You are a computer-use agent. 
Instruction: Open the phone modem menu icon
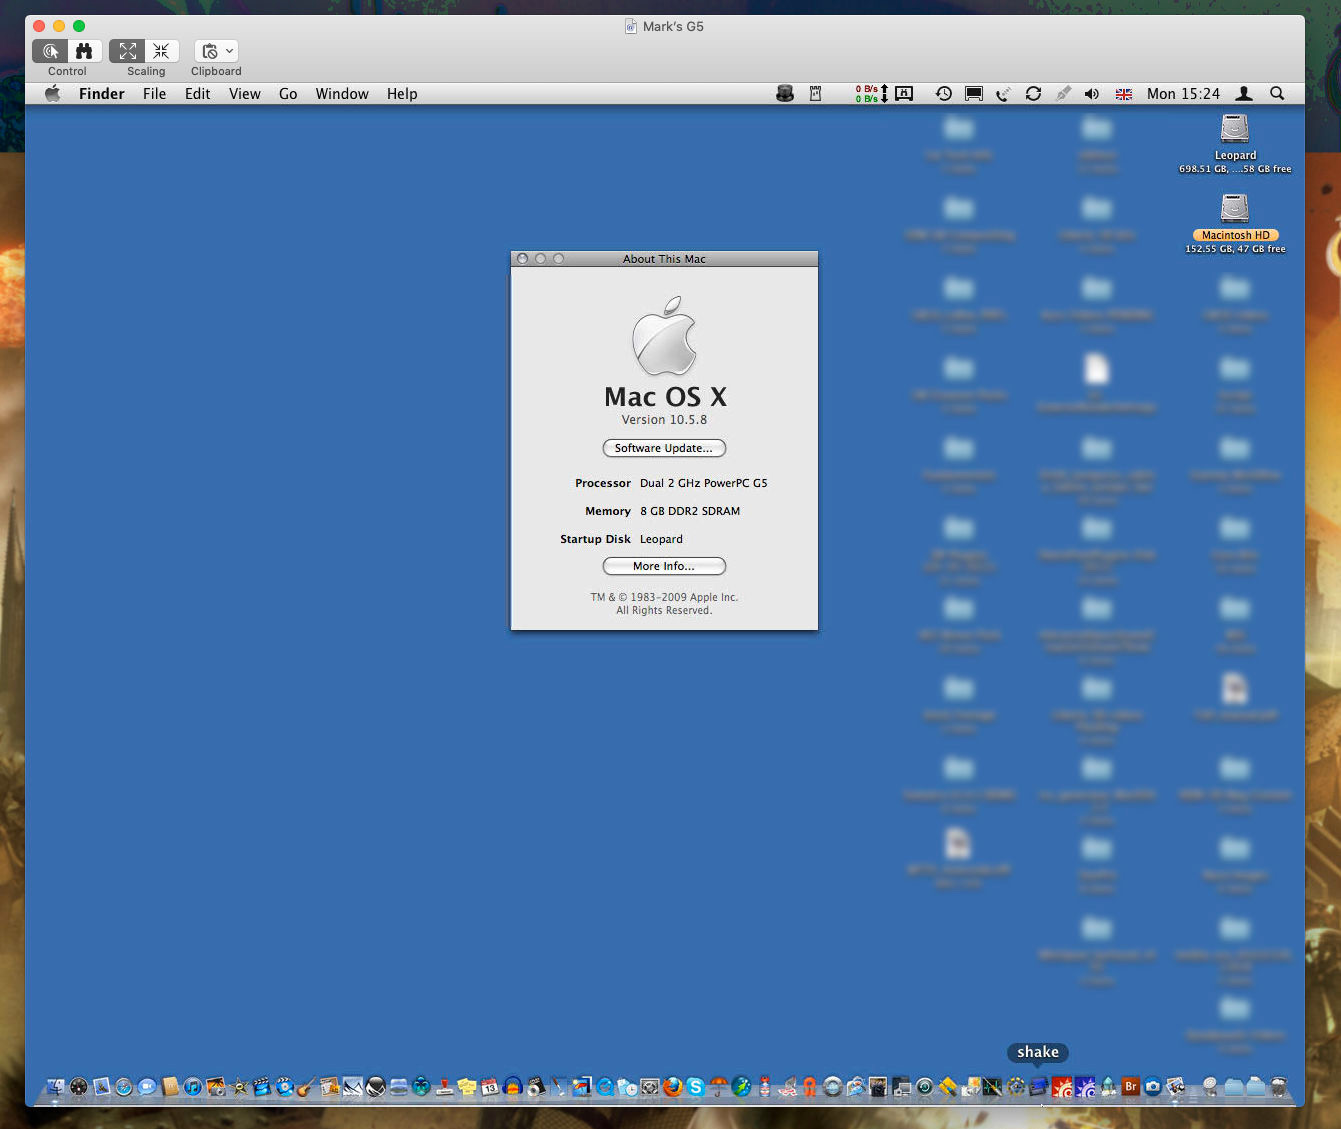point(1003,94)
